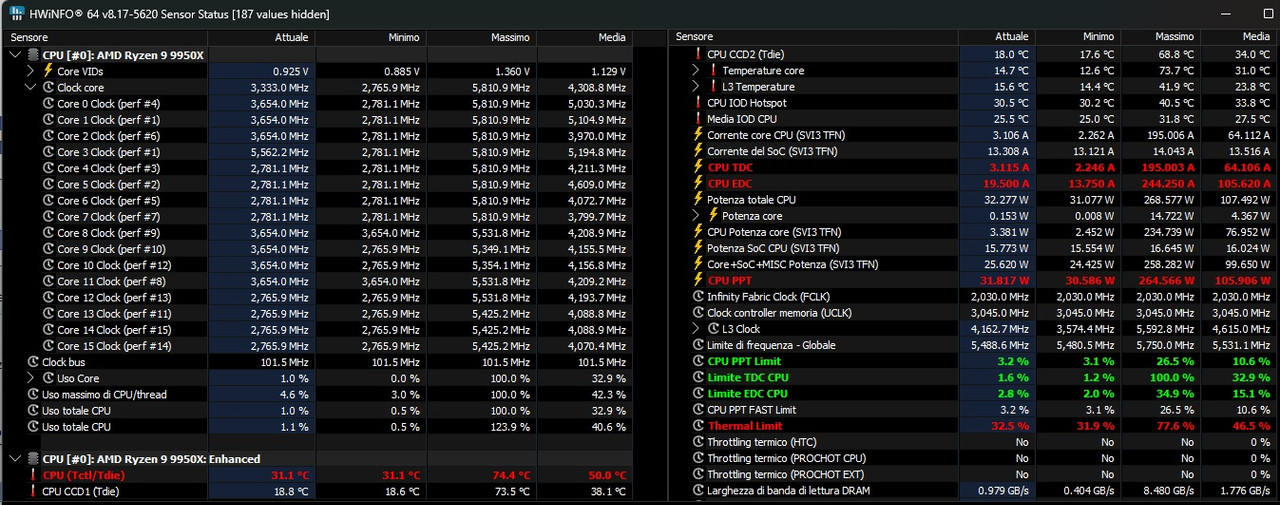Viewport: 1280px width, 505px height.
Task: Click the icon beside Uso massimo di CPU/thread
Action: (33, 394)
